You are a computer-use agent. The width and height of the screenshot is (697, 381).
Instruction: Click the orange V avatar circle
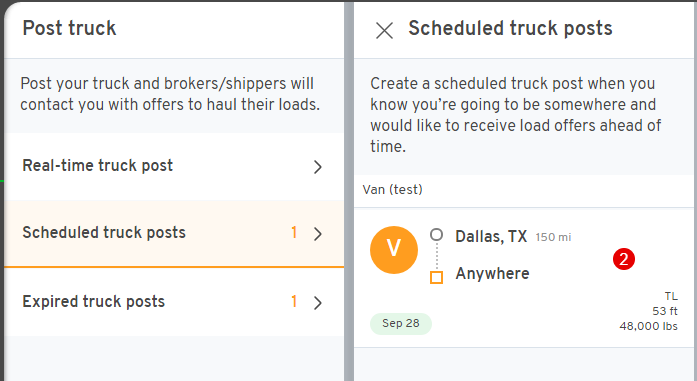pos(394,249)
